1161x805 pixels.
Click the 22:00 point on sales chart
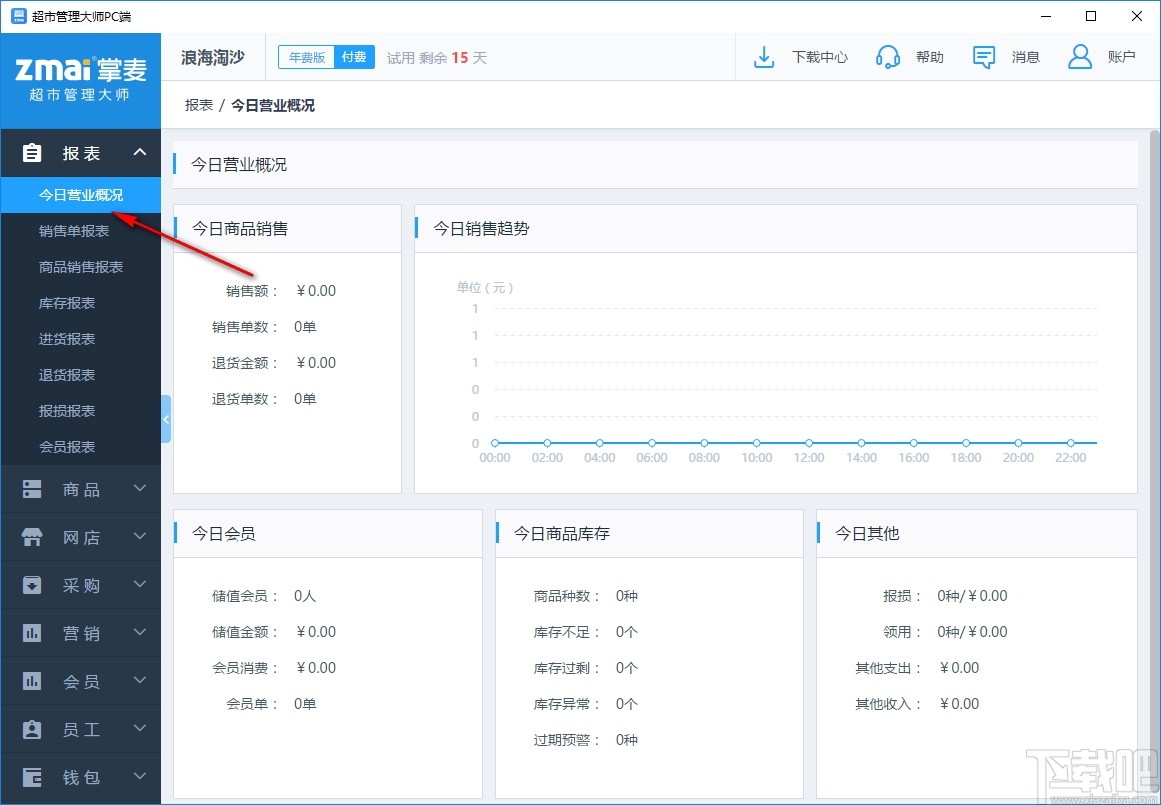1071,443
